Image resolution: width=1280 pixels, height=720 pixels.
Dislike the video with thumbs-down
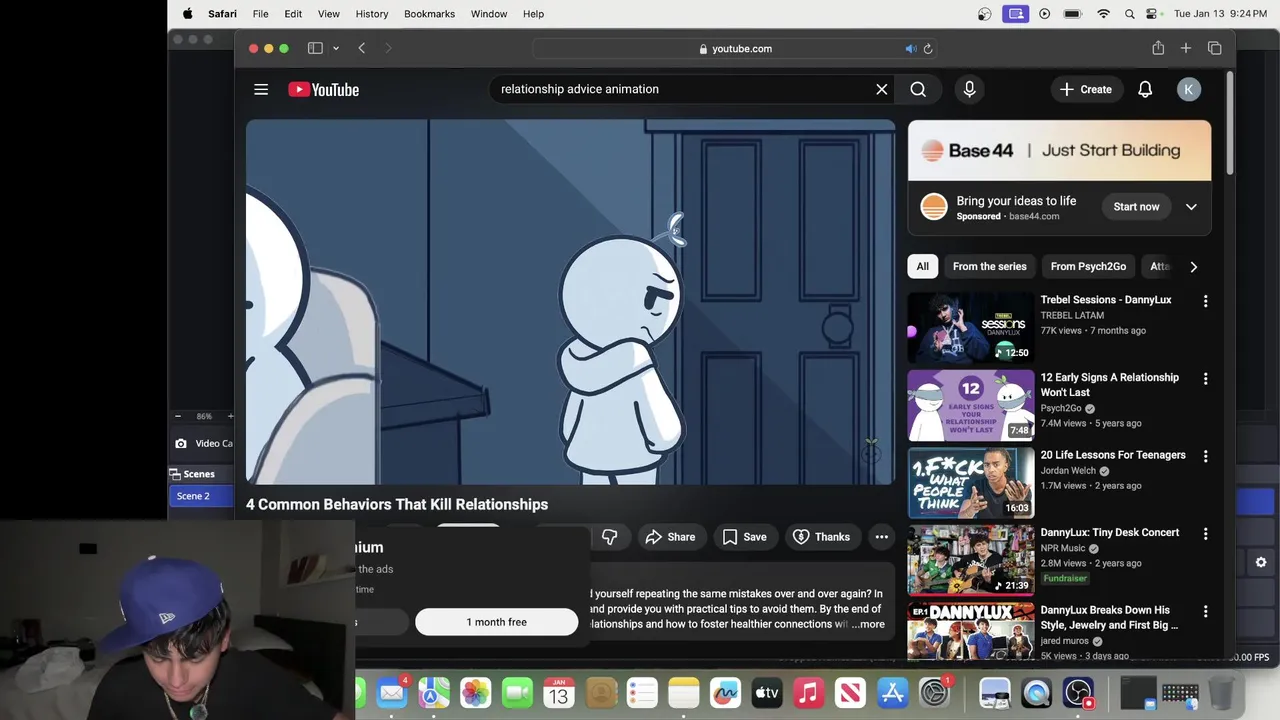pyautogui.click(x=609, y=537)
